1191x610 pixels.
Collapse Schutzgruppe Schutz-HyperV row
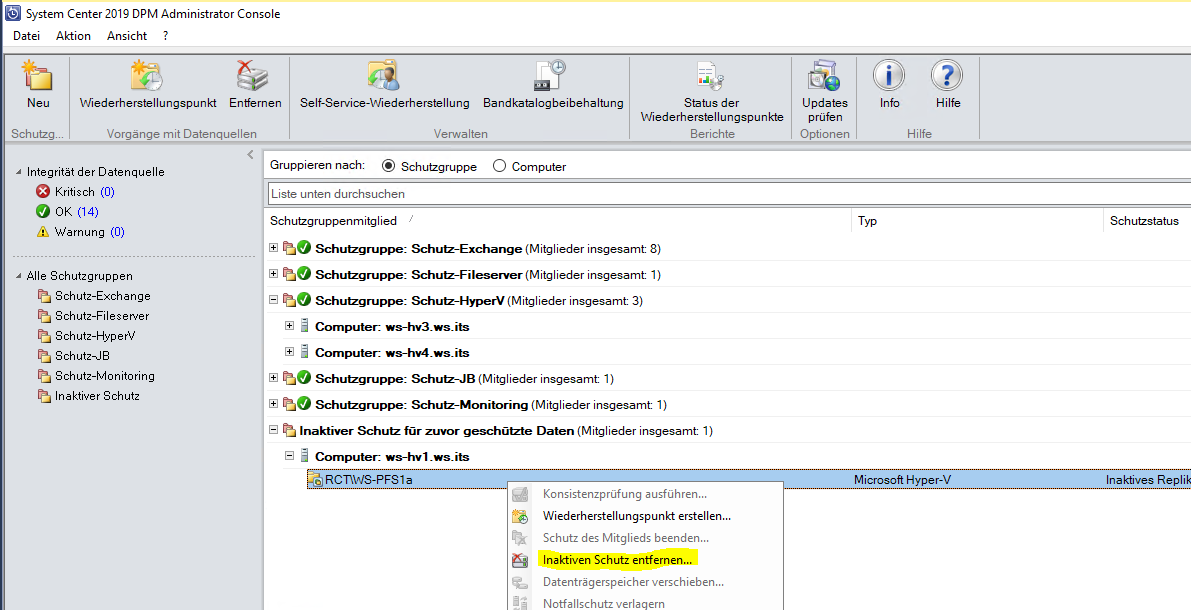click(273, 300)
